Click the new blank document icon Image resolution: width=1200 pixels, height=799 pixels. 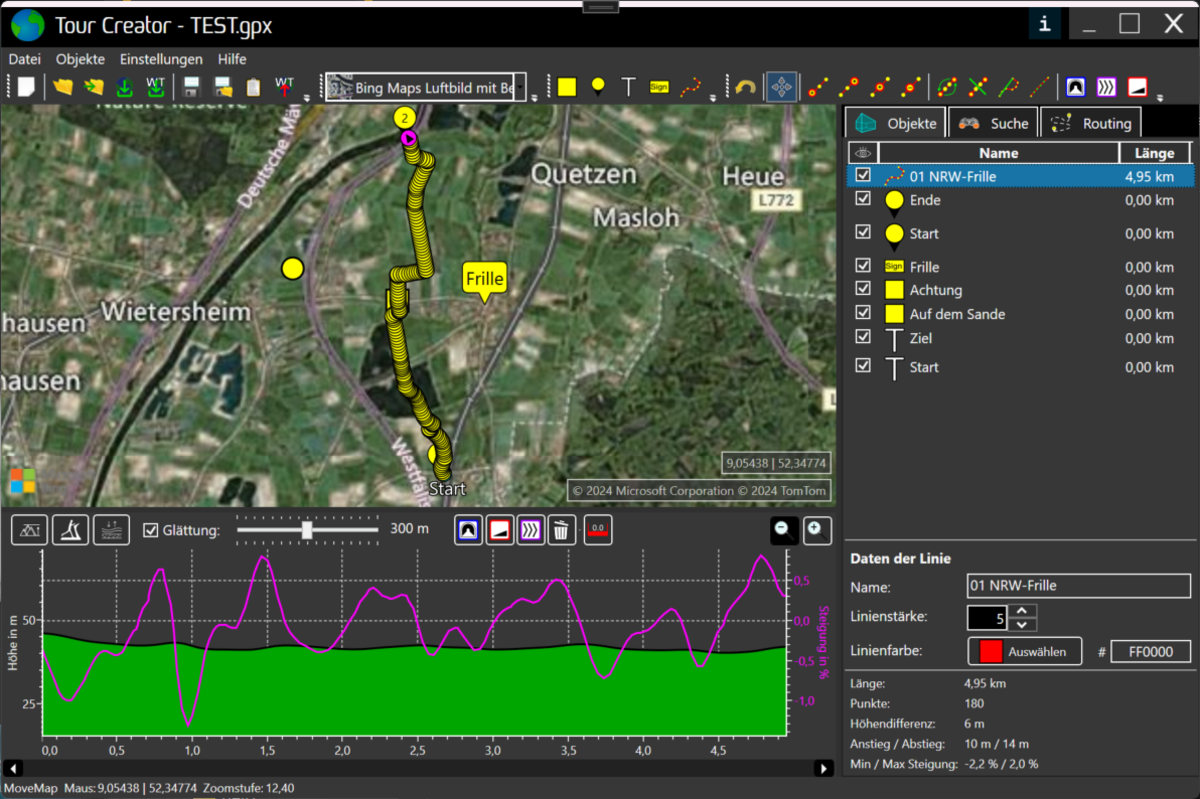27,87
